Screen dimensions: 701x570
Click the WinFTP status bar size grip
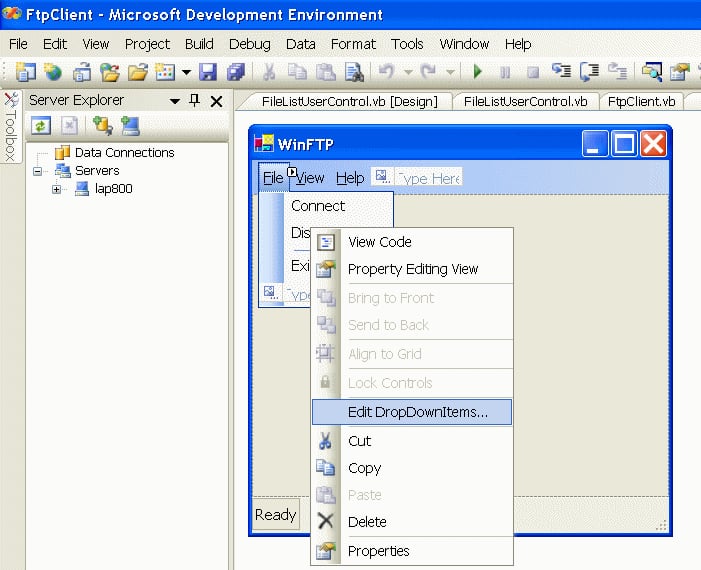(x=661, y=525)
